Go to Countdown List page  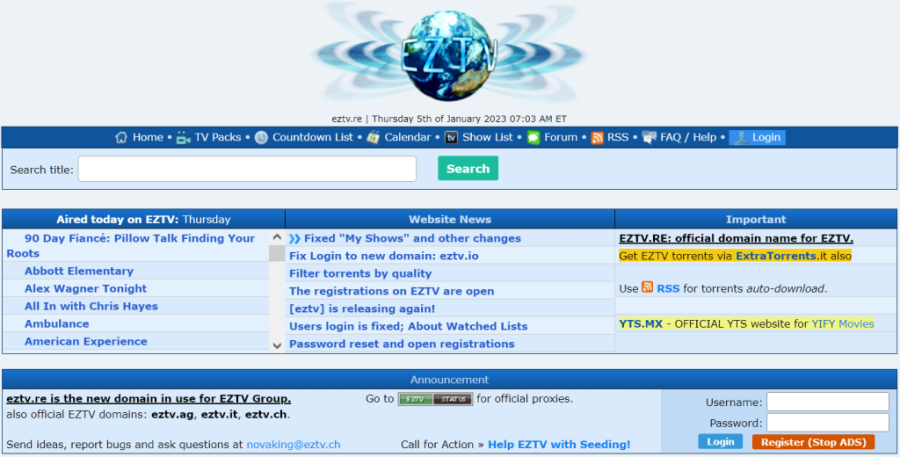[313, 137]
